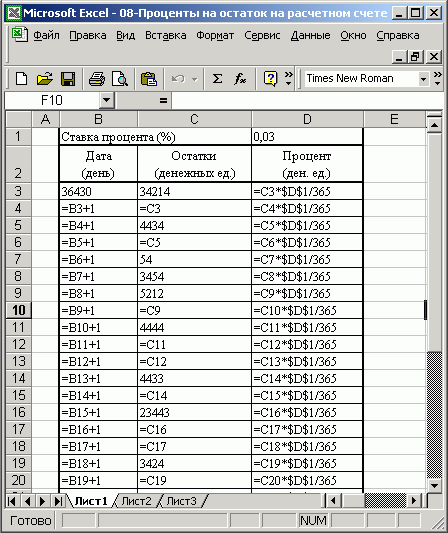448x533 pixels.
Task: Switch to Лист3 sheet tab
Action: (x=181, y=501)
